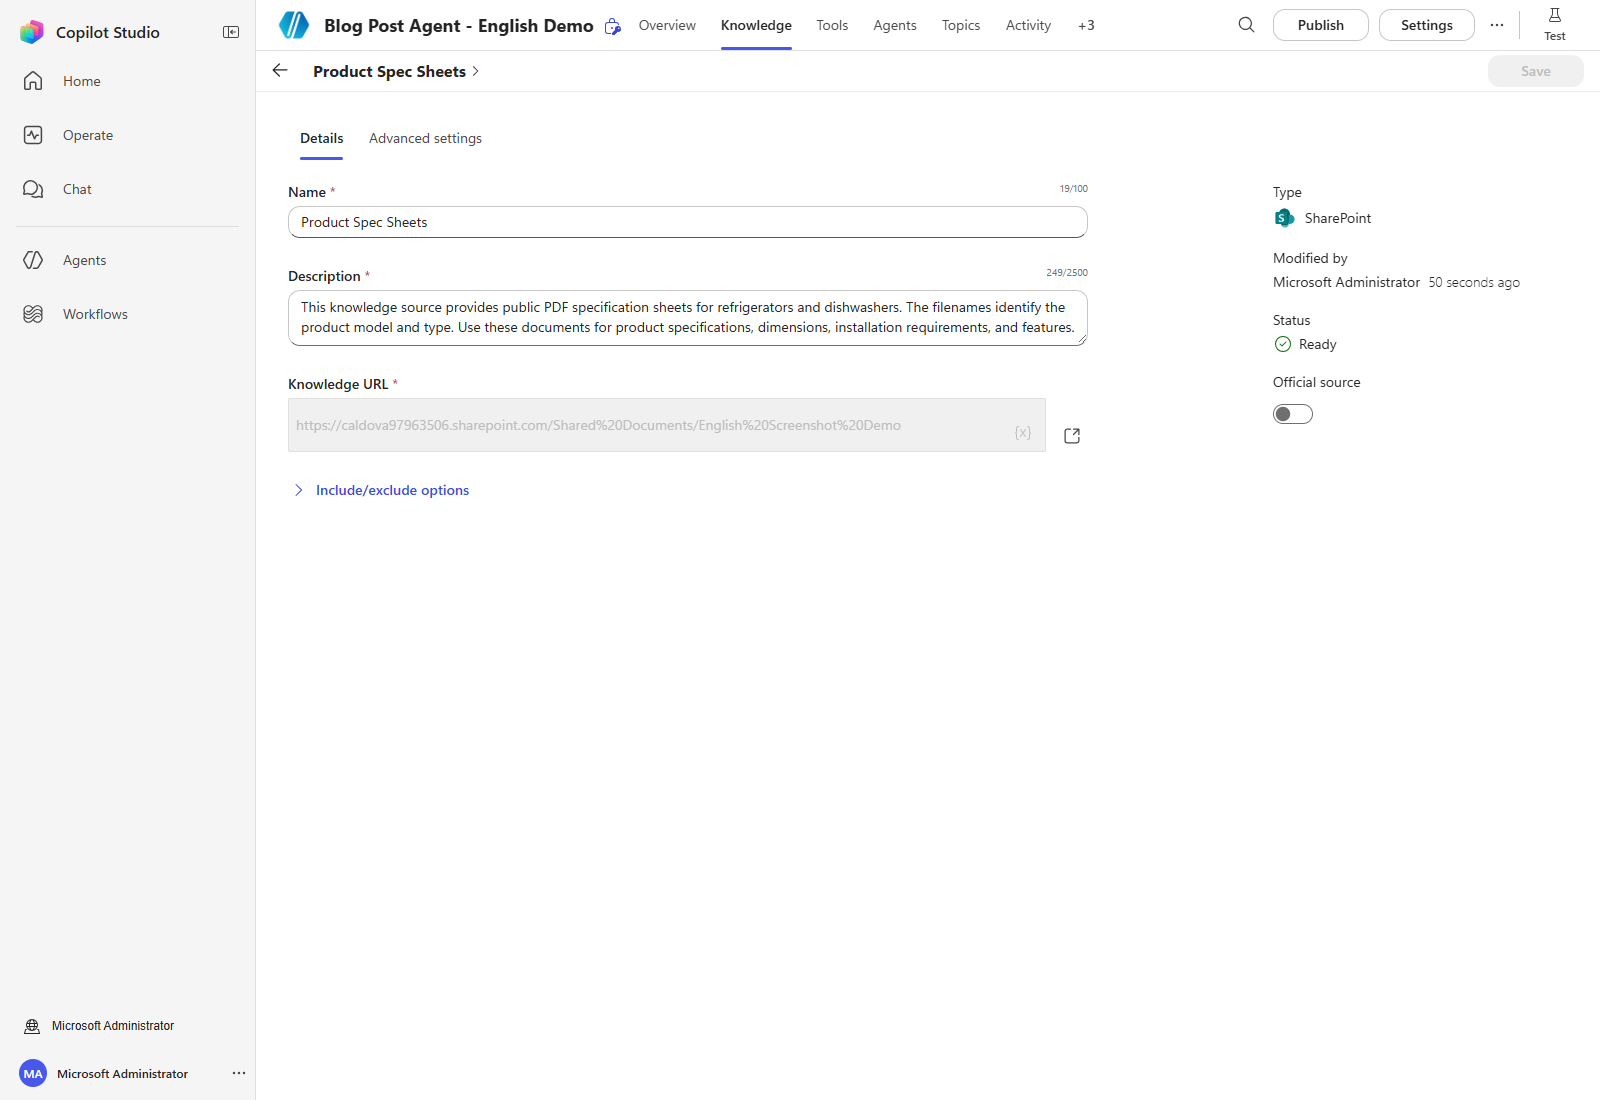Click the environment icon above the account
Viewport: 1600px width, 1100px height.
(x=32, y=1026)
